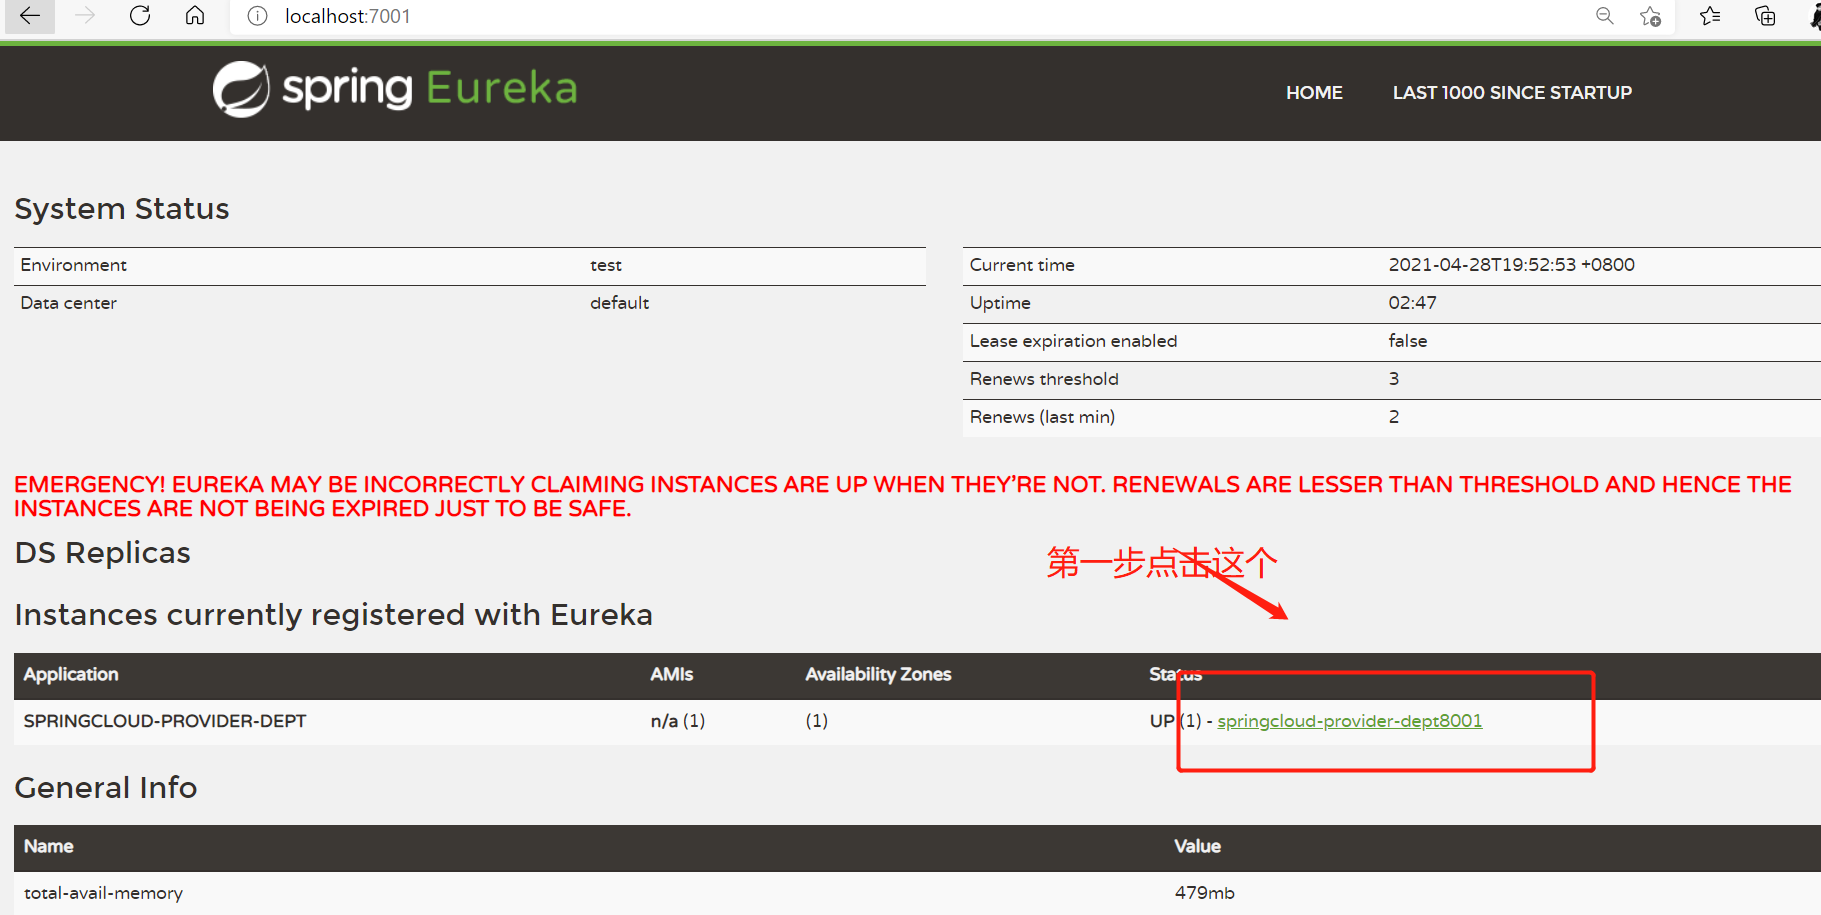The width and height of the screenshot is (1821, 915).
Task: Click the System Status heading
Action: [x=122, y=209]
